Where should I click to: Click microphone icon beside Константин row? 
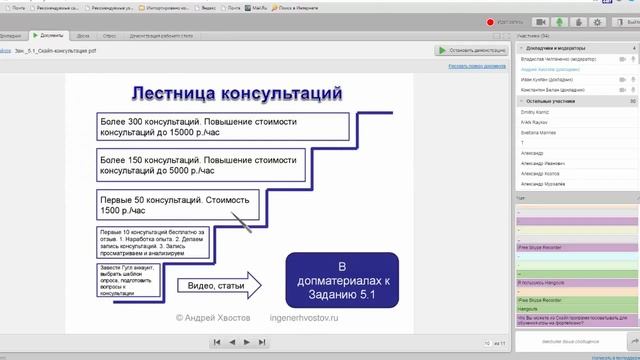(x=633, y=90)
